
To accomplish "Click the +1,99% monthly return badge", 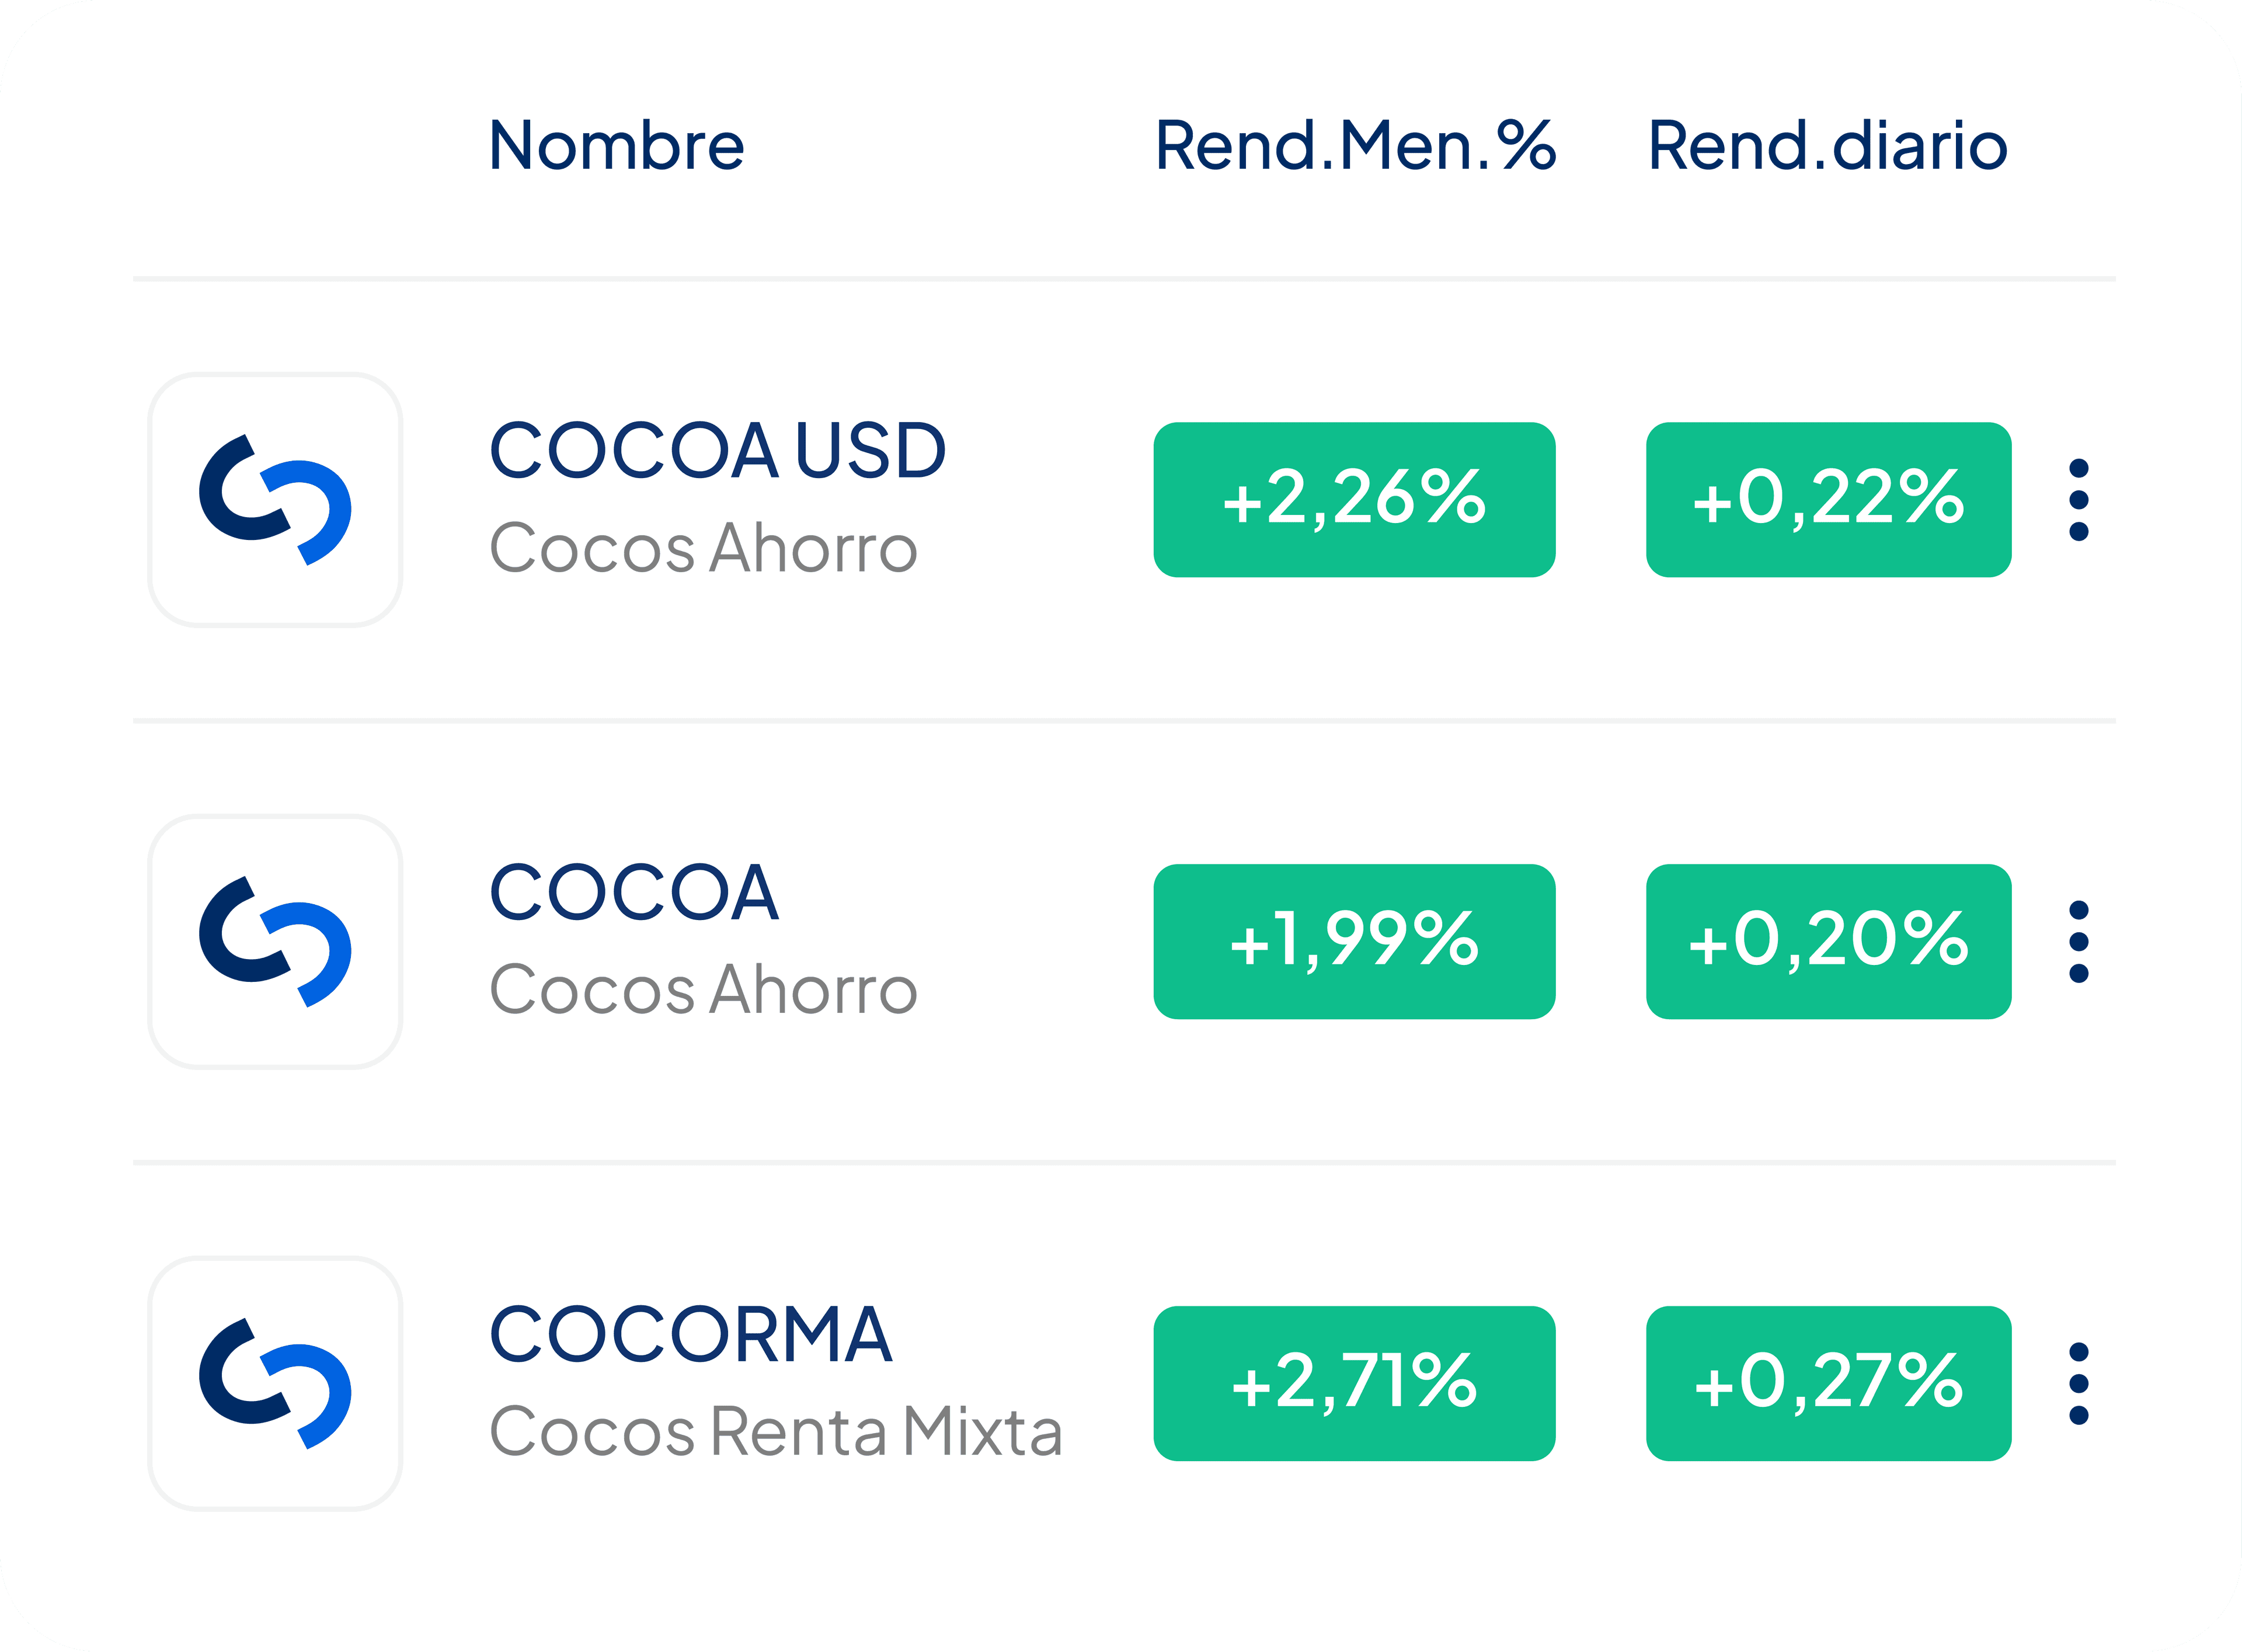I will pos(1355,942).
